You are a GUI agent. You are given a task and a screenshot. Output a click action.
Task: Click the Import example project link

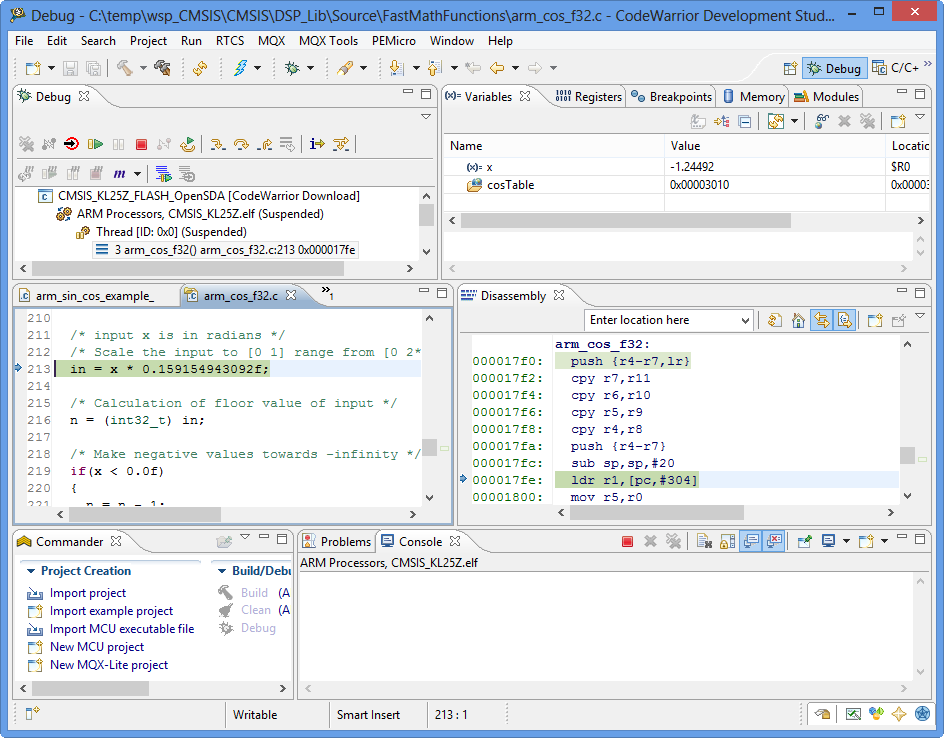point(111,611)
